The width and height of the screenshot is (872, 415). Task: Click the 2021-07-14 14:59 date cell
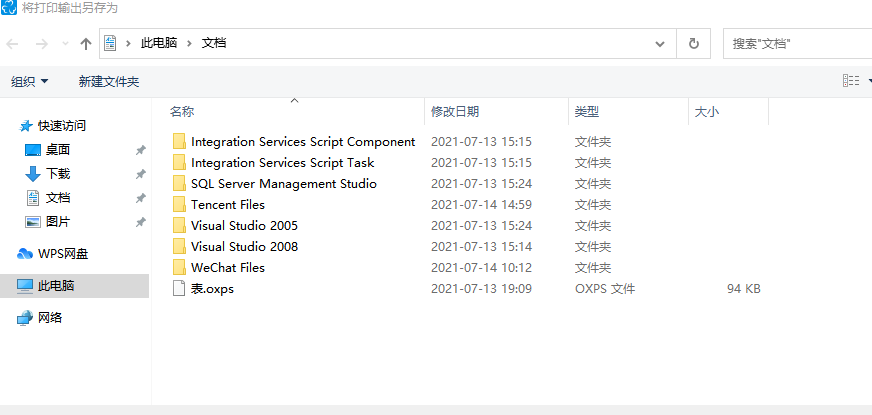[482, 205]
